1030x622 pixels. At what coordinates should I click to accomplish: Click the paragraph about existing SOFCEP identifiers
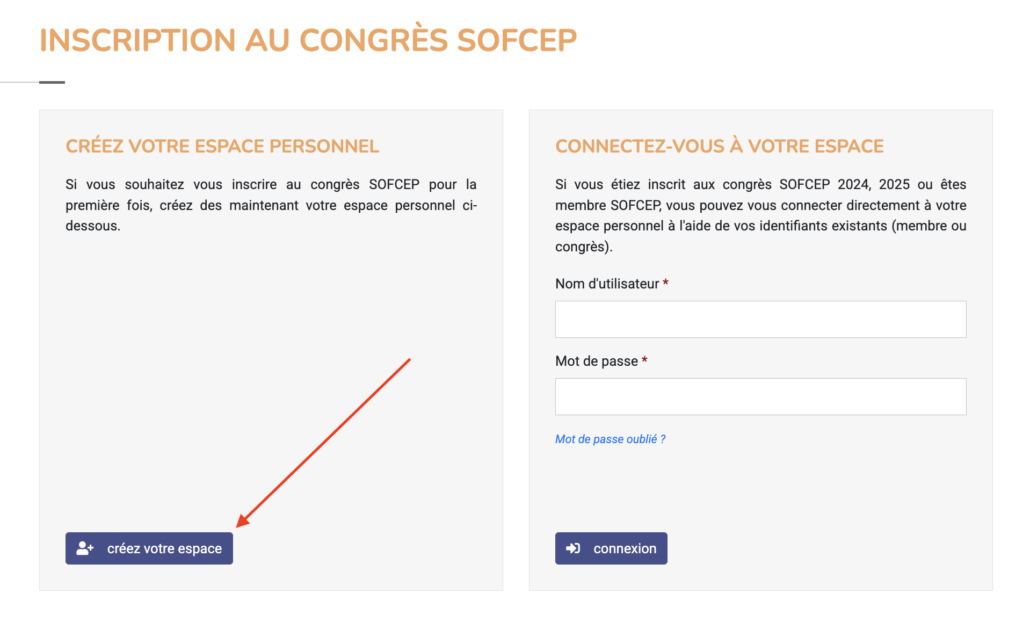pos(760,215)
